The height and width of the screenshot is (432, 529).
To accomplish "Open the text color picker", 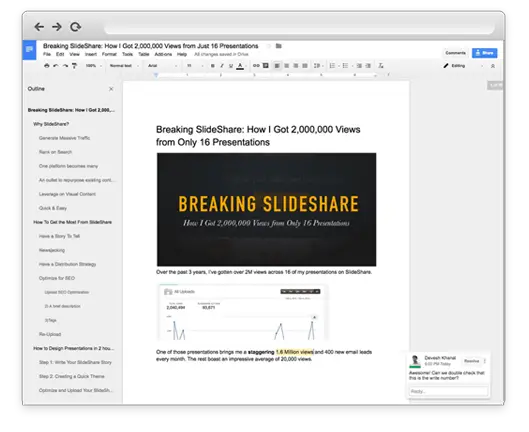I will (240, 66).
